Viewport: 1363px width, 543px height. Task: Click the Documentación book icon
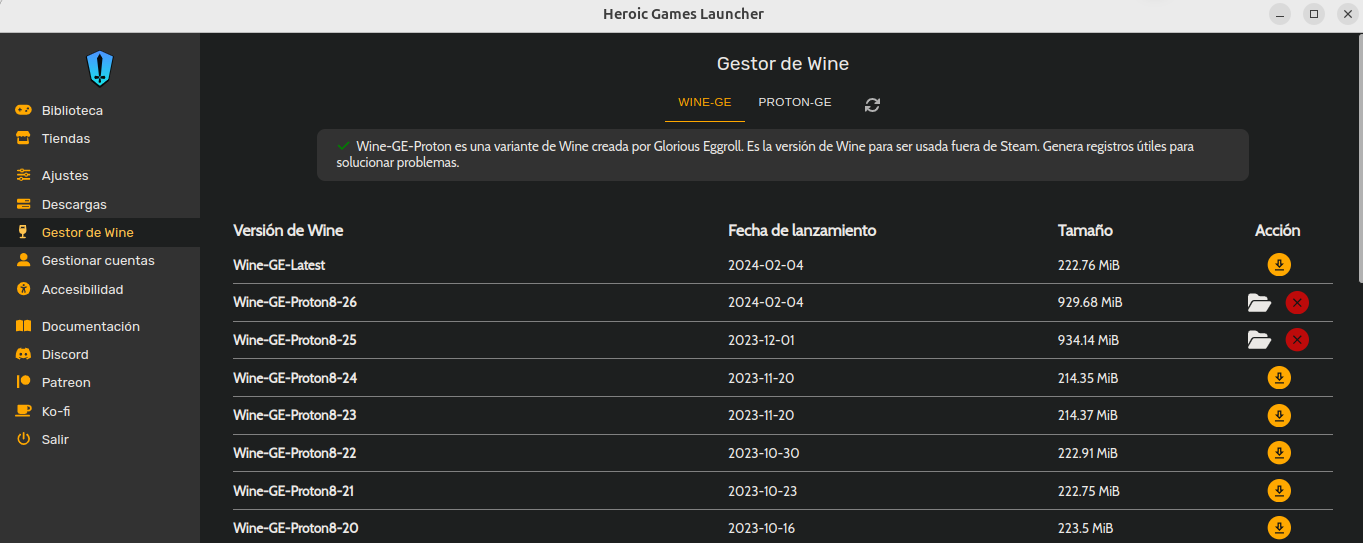23,326
